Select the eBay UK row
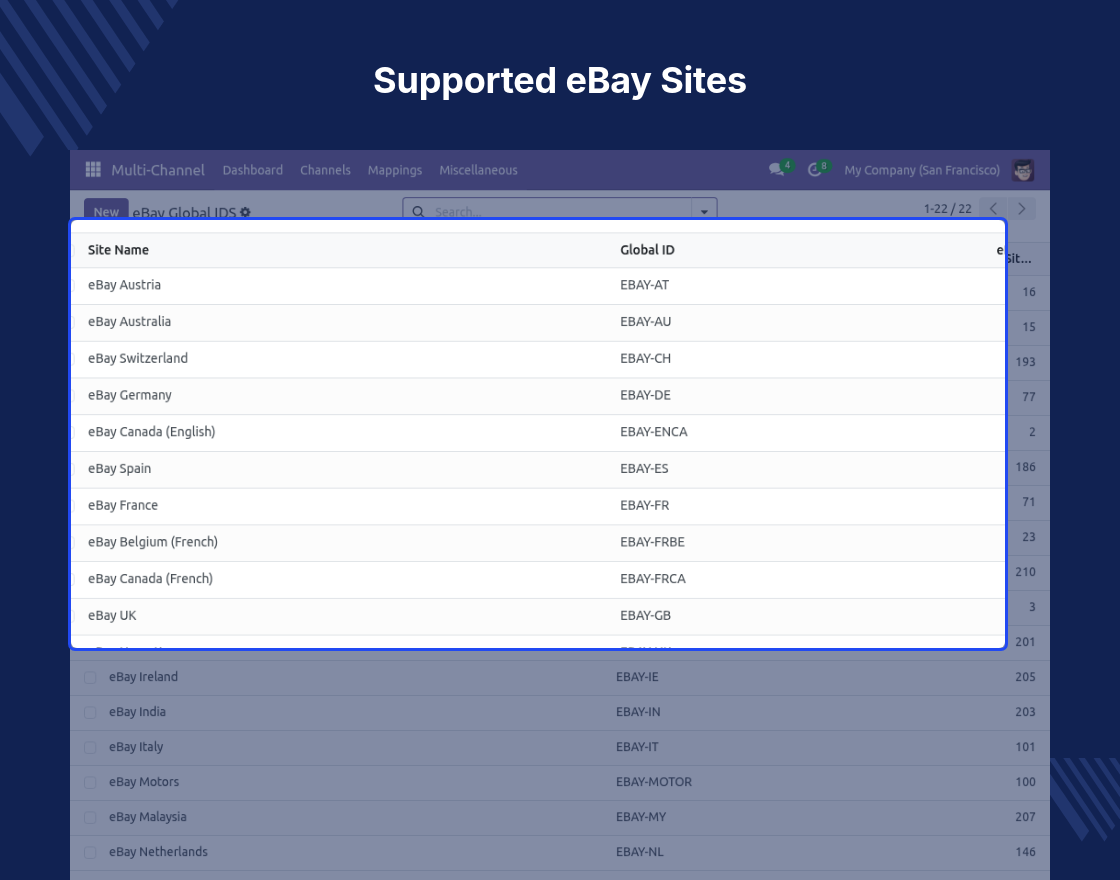The image size is (1120, 880). coord(538,616)
